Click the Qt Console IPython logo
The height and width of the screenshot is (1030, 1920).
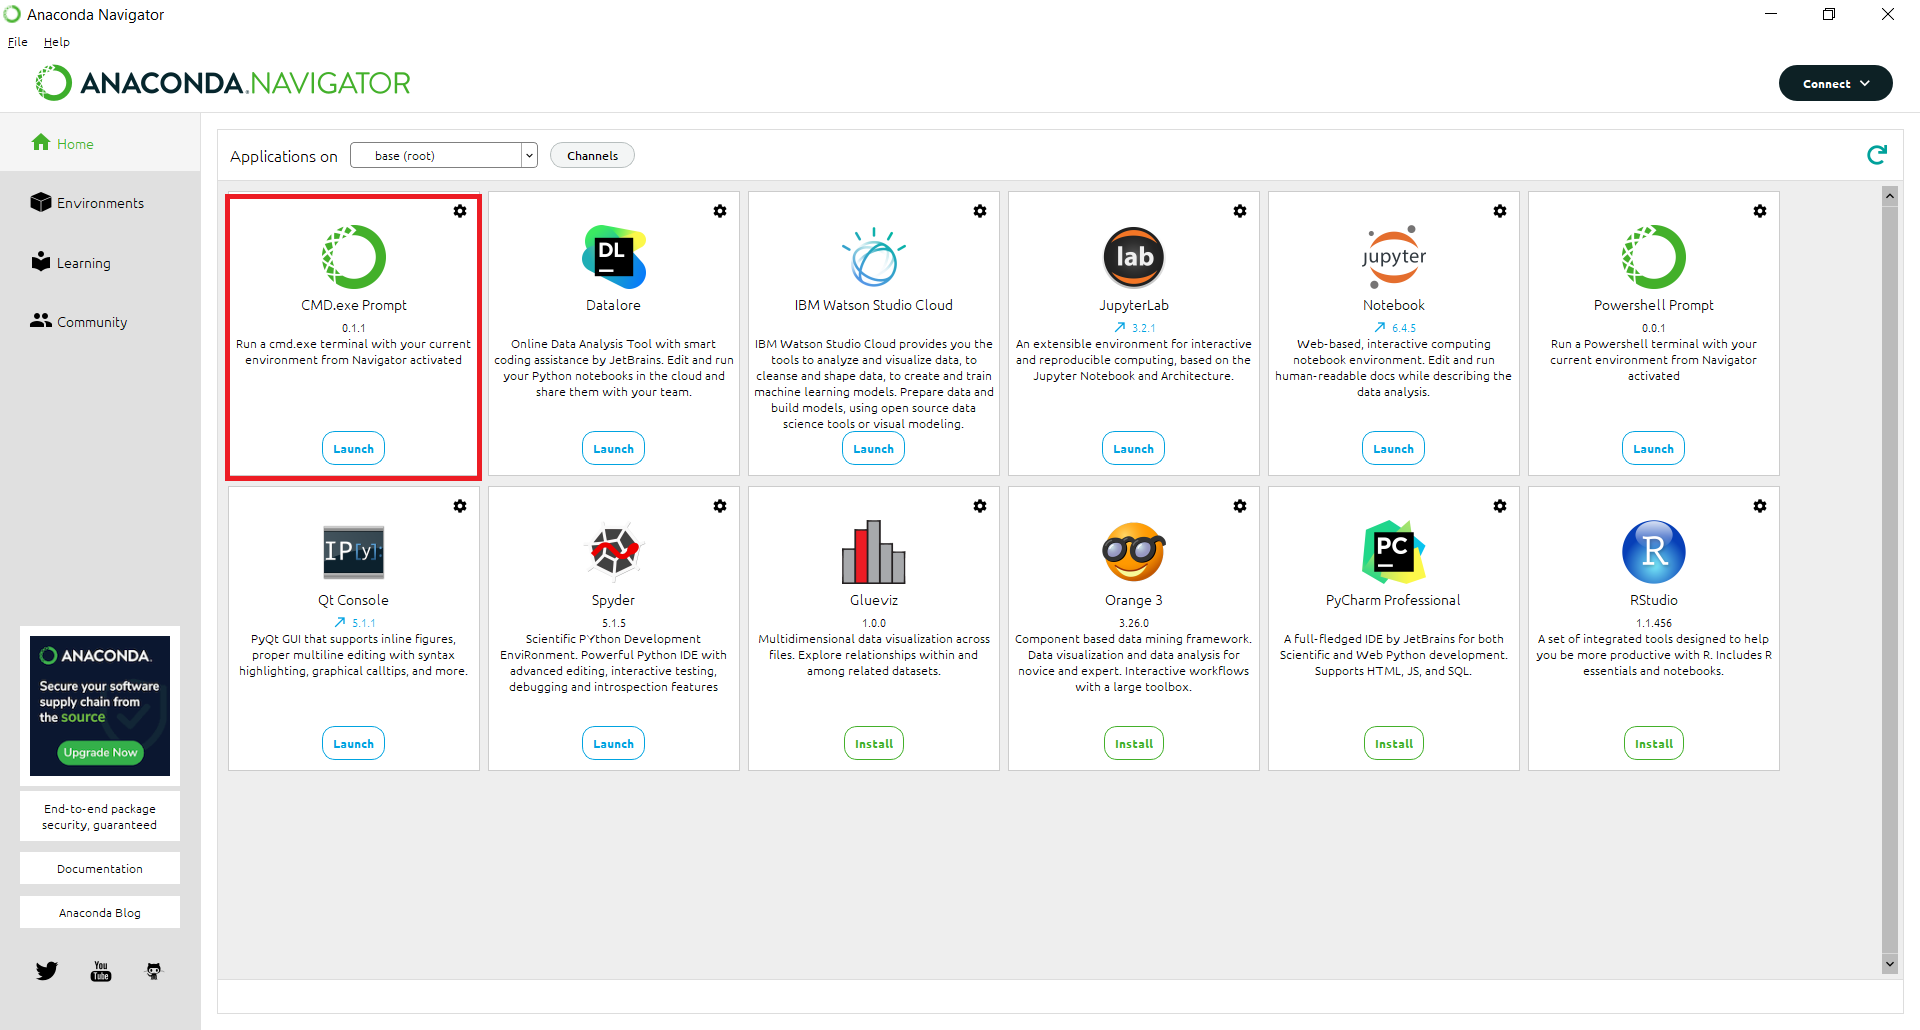(354, 552)
